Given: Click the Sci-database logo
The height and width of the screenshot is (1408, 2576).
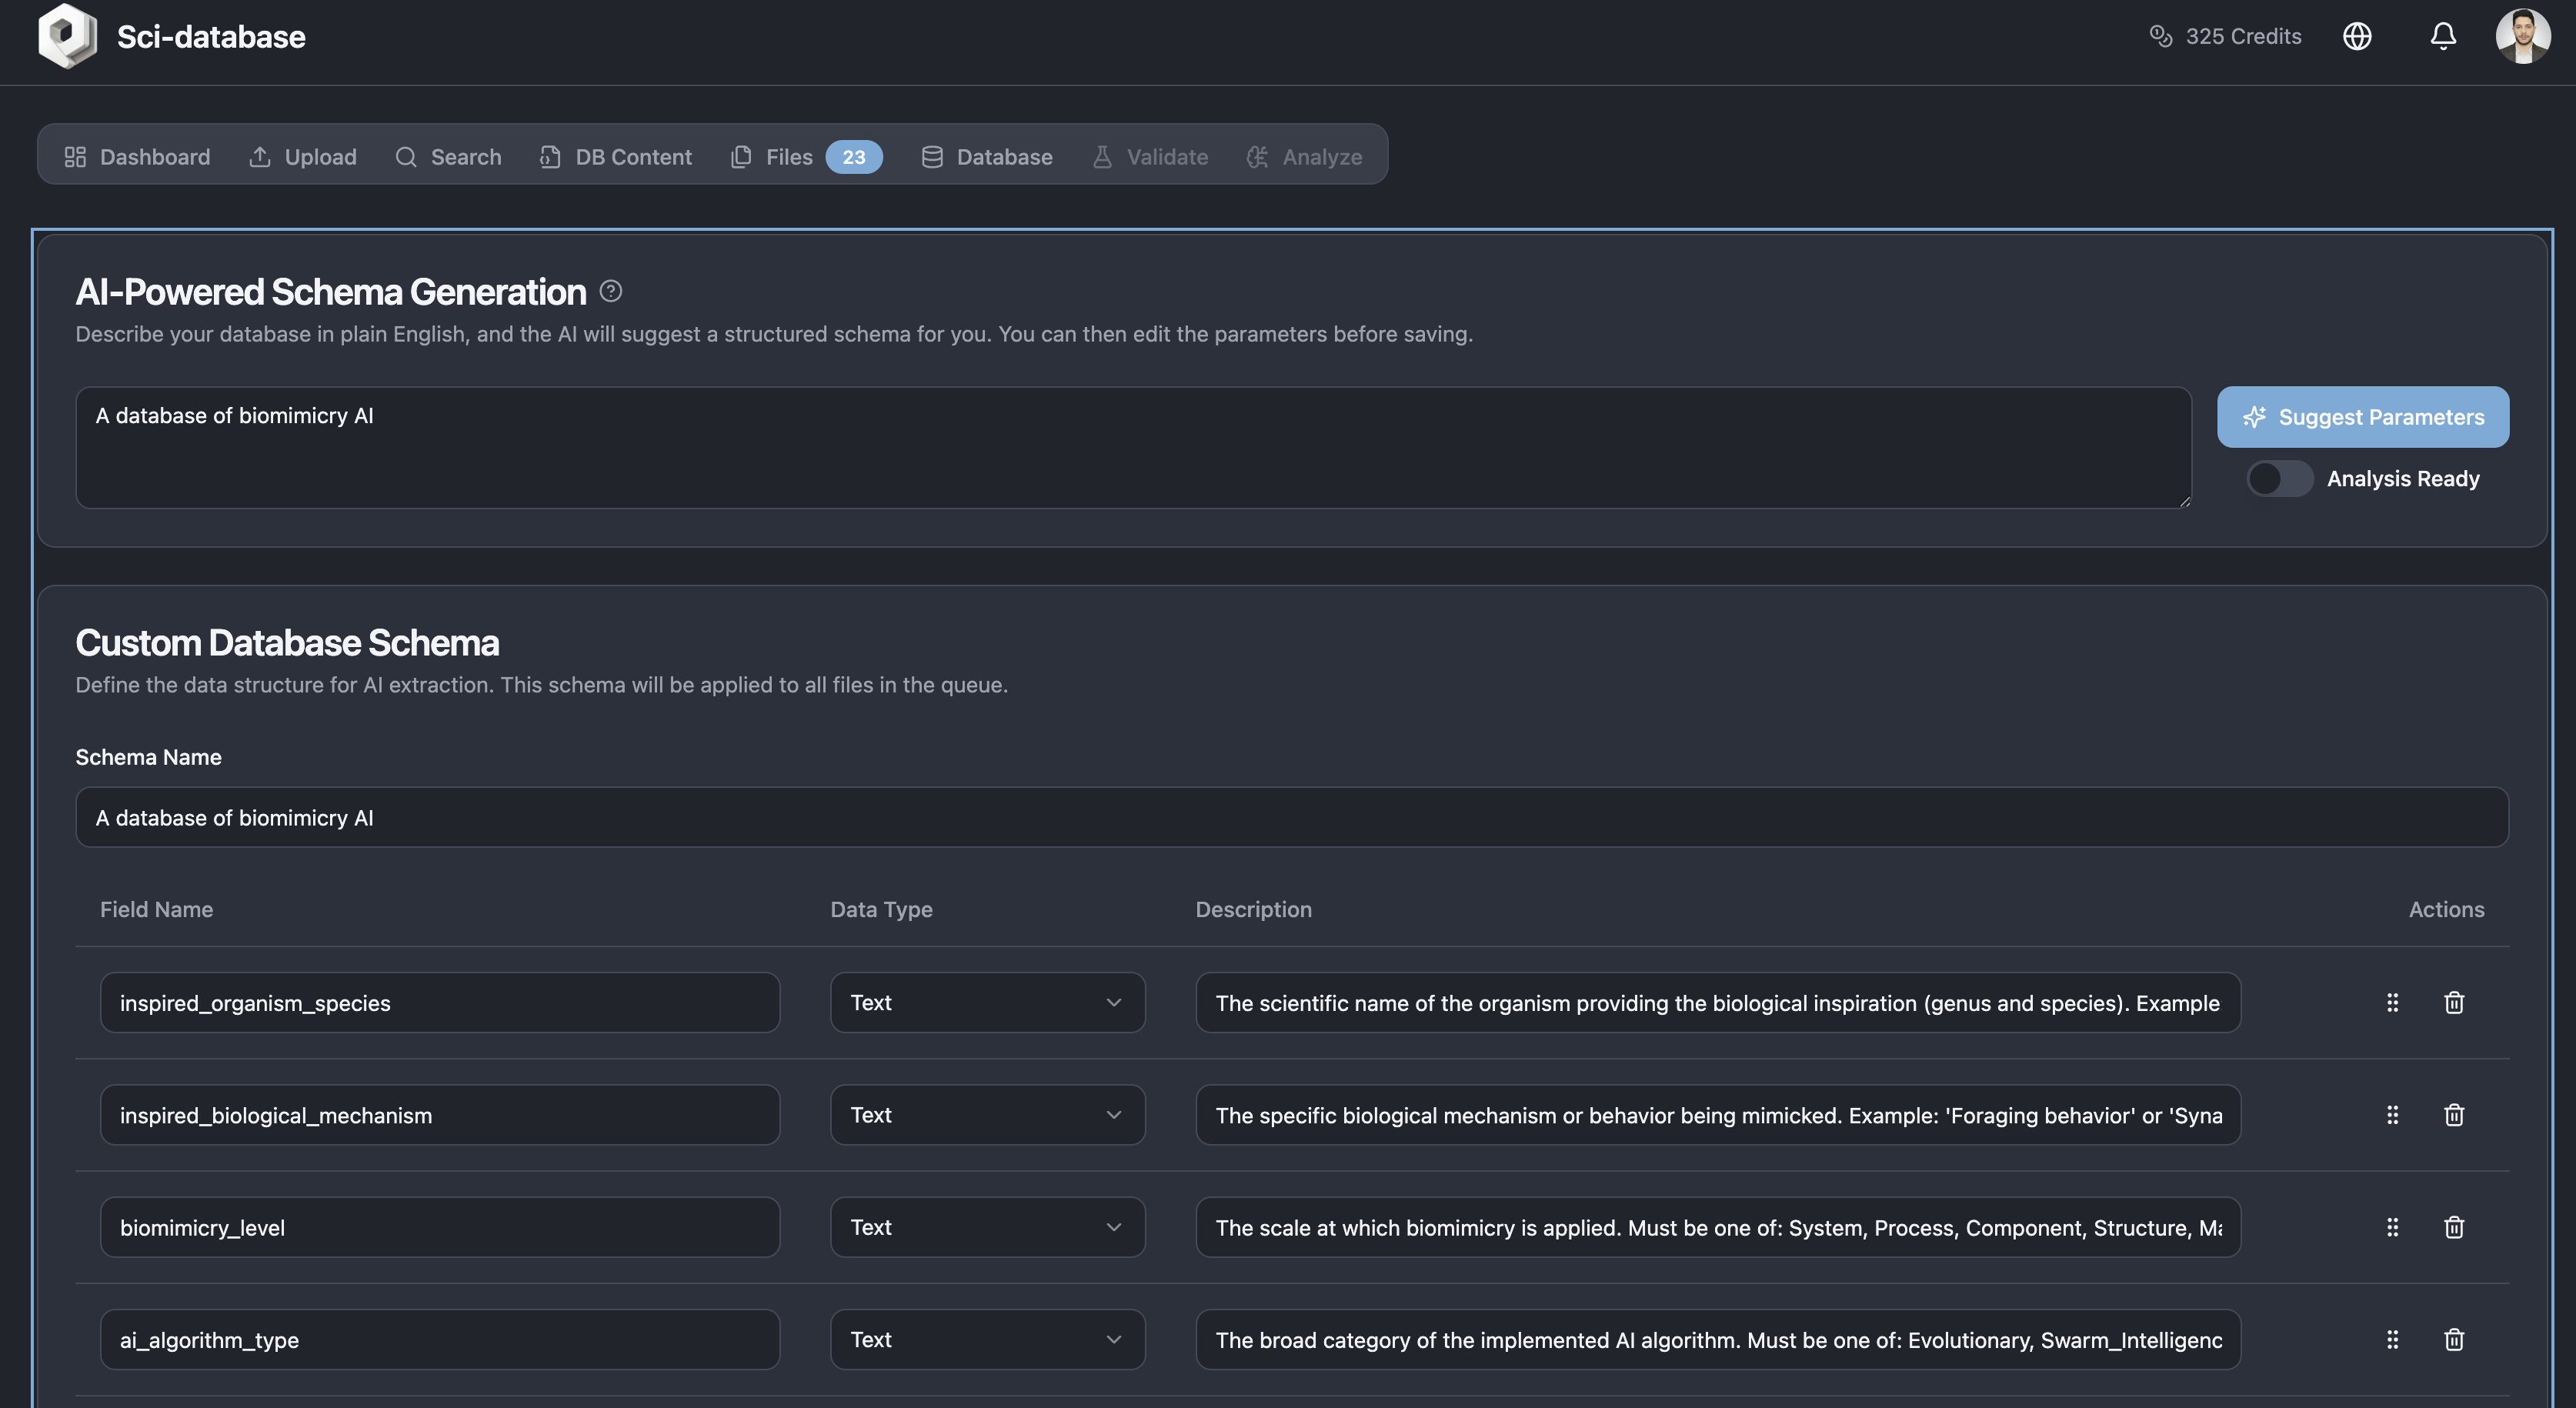Looking at the screenshot, I should [66, 36].
